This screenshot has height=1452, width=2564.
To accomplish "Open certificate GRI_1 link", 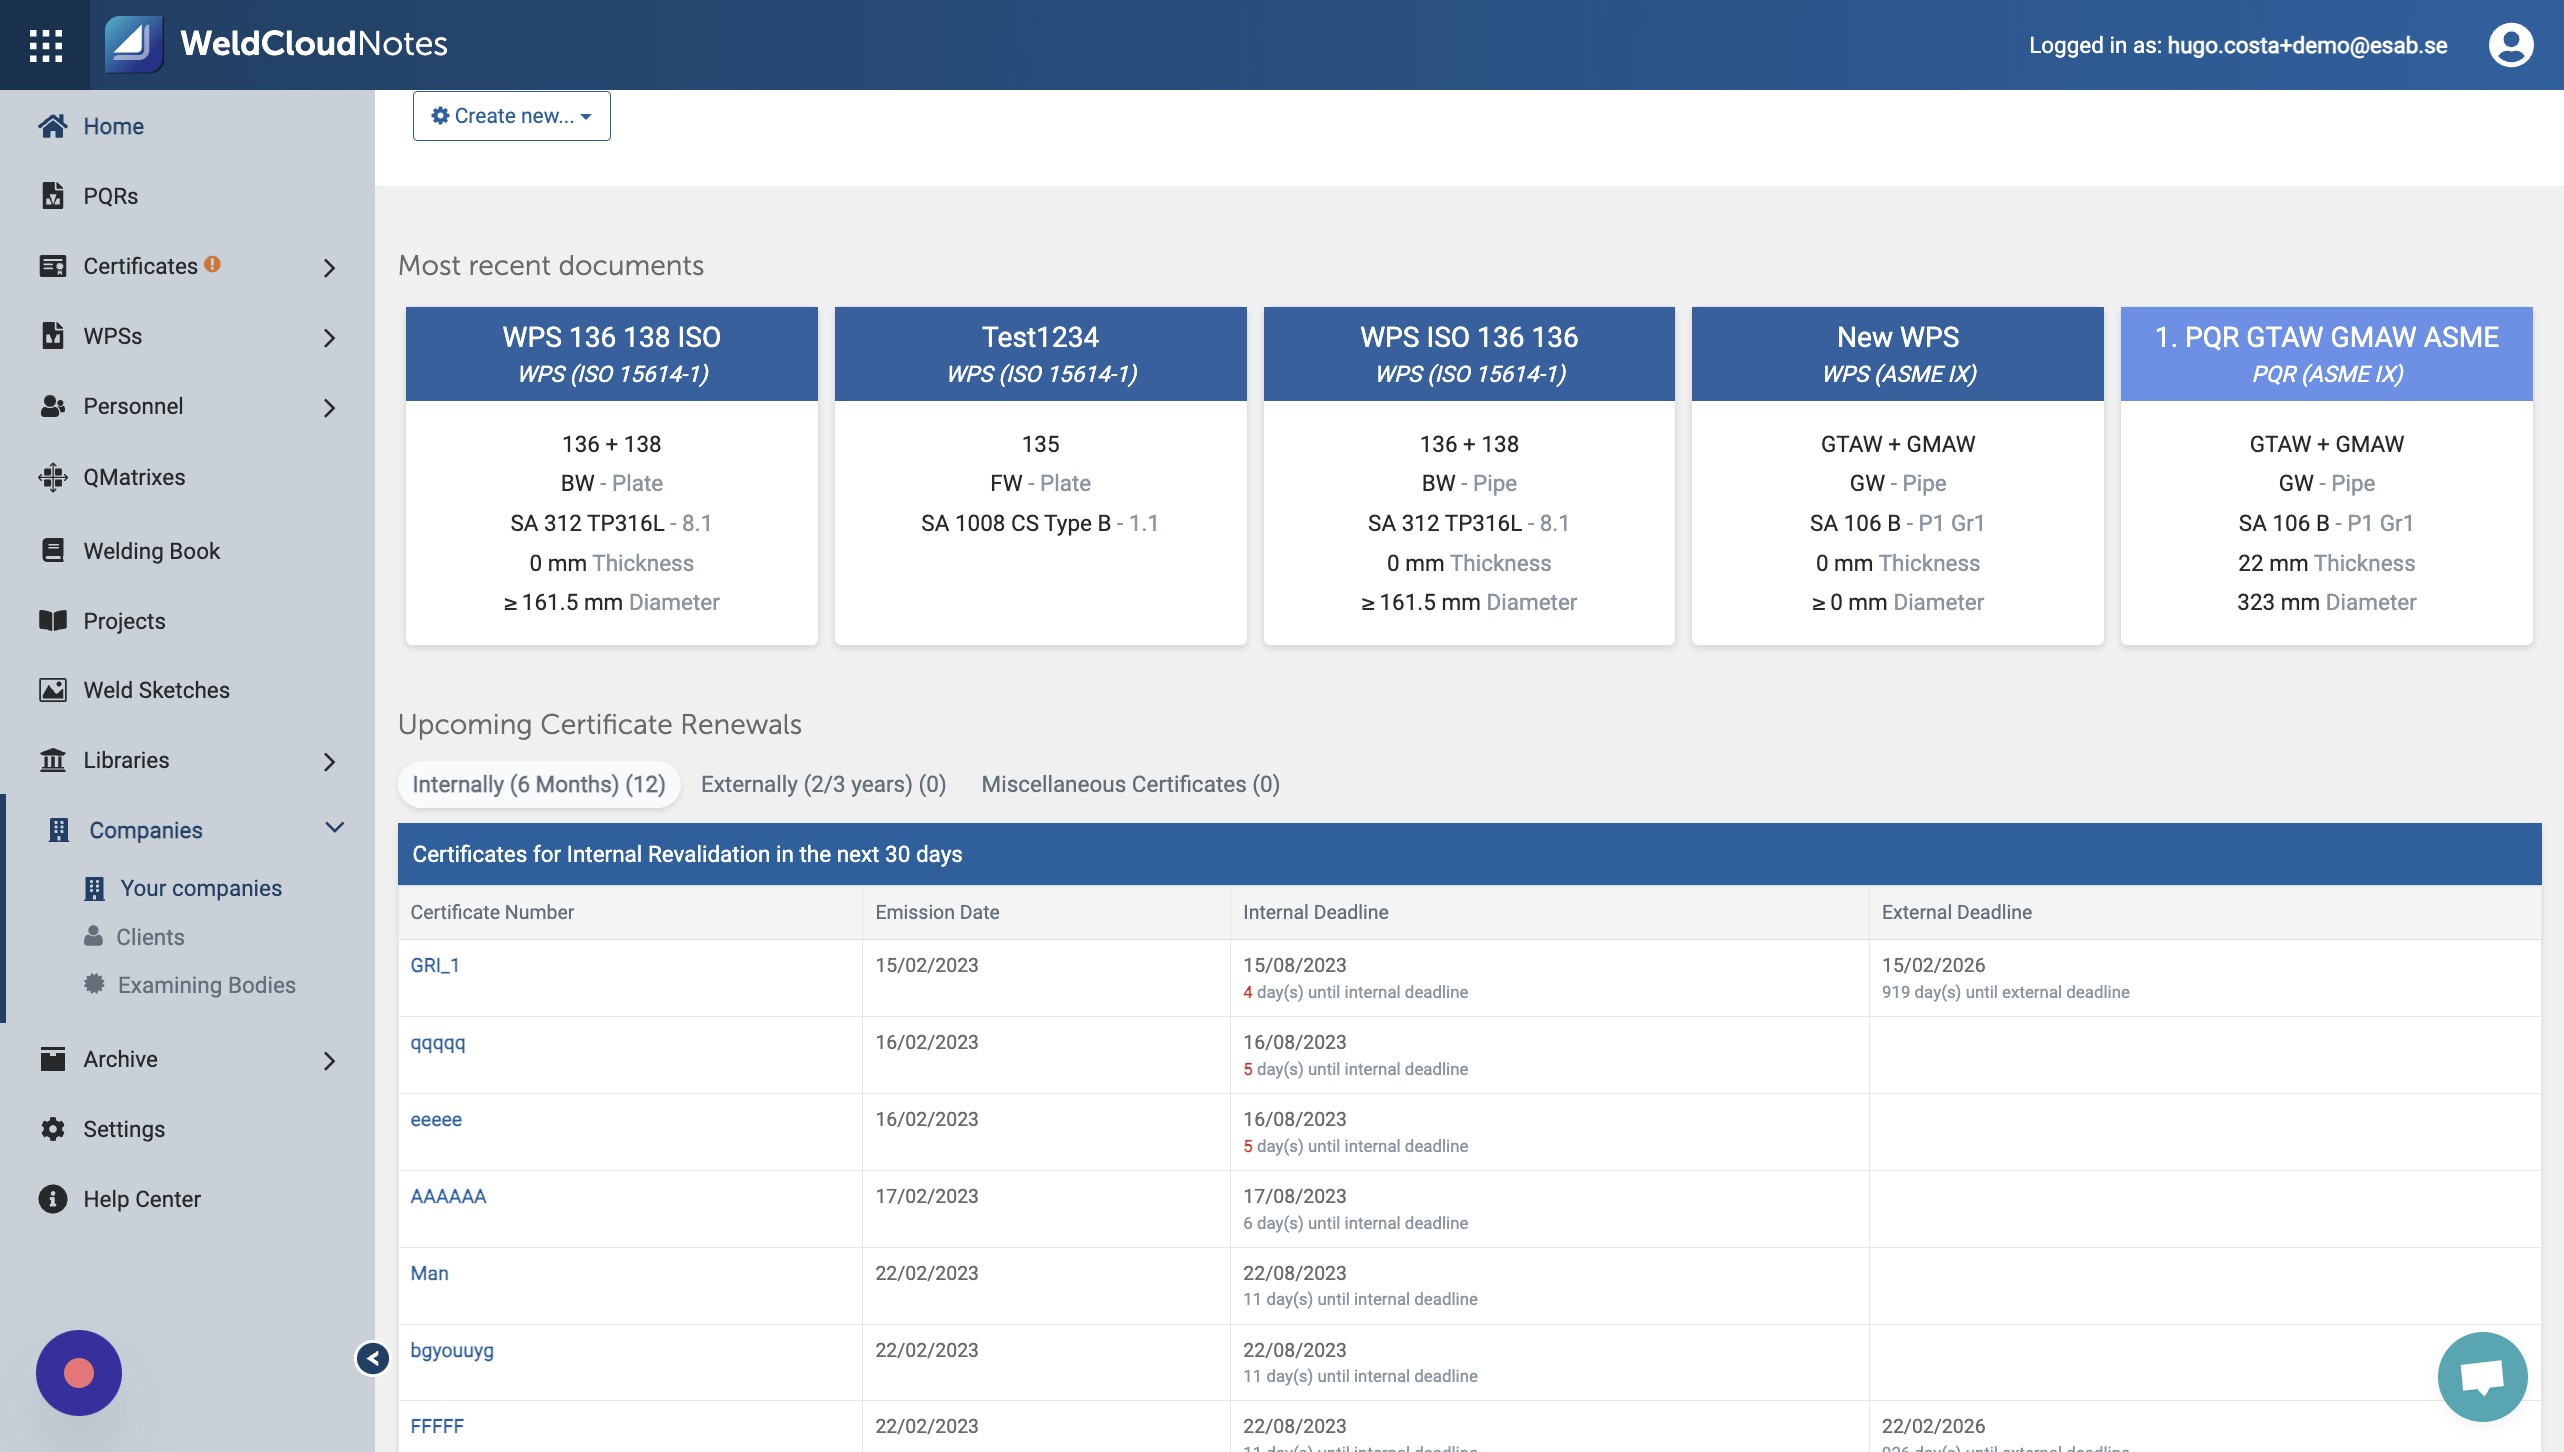I will click(x=434, y=965).
